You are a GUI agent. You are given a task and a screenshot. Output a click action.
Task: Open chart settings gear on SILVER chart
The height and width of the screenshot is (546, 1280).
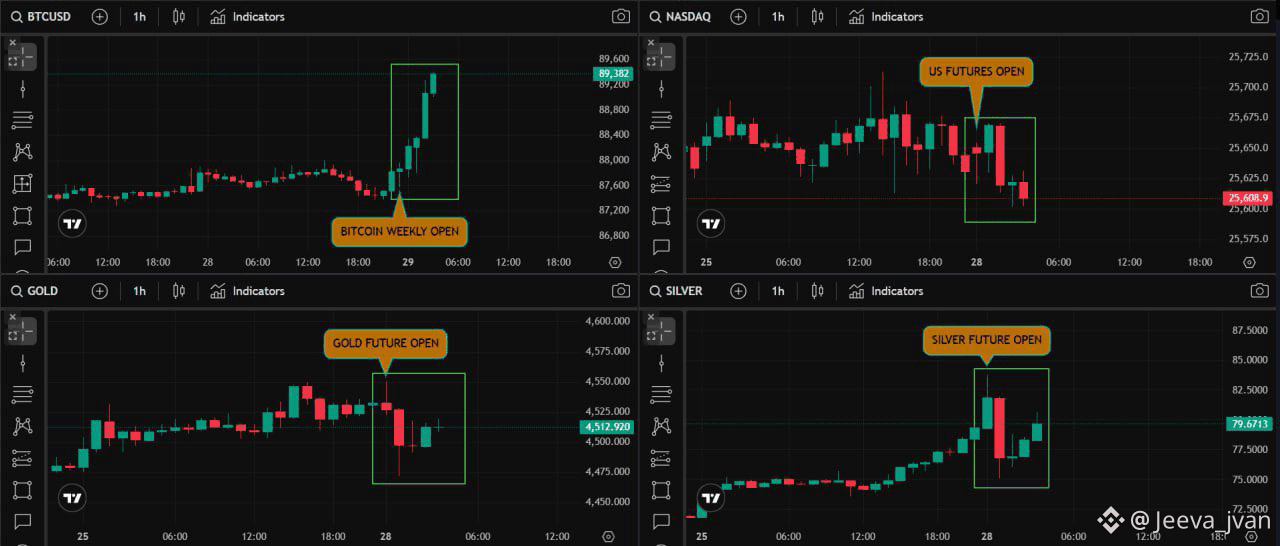pos(1249,536)
